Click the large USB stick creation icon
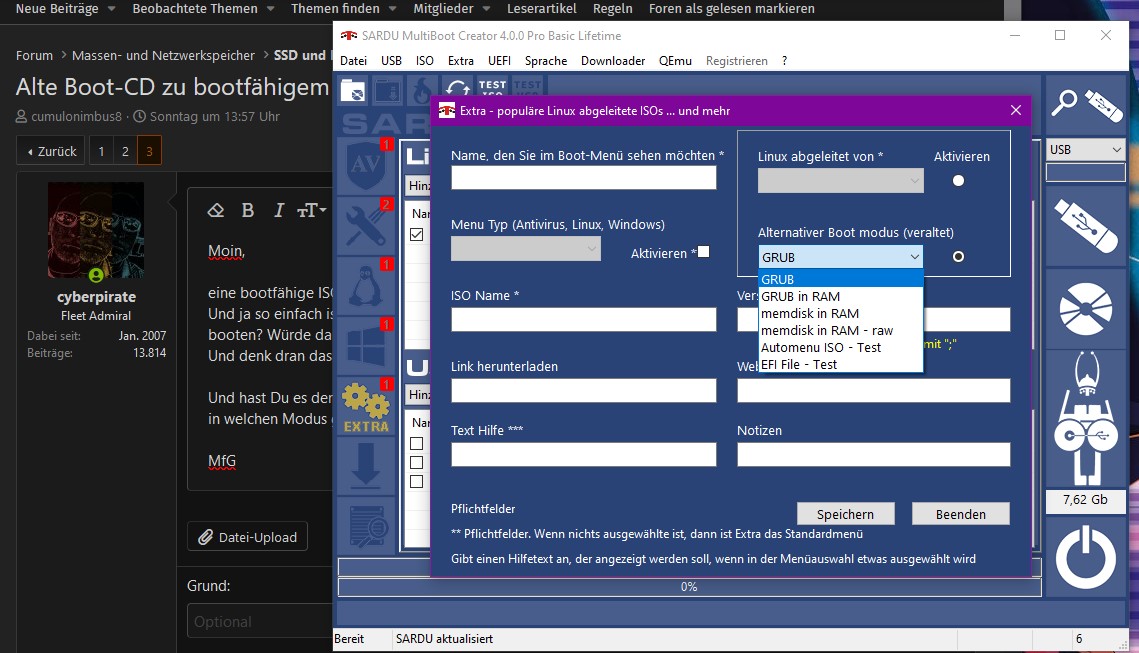1139x653 pixels. (1085, 227)
